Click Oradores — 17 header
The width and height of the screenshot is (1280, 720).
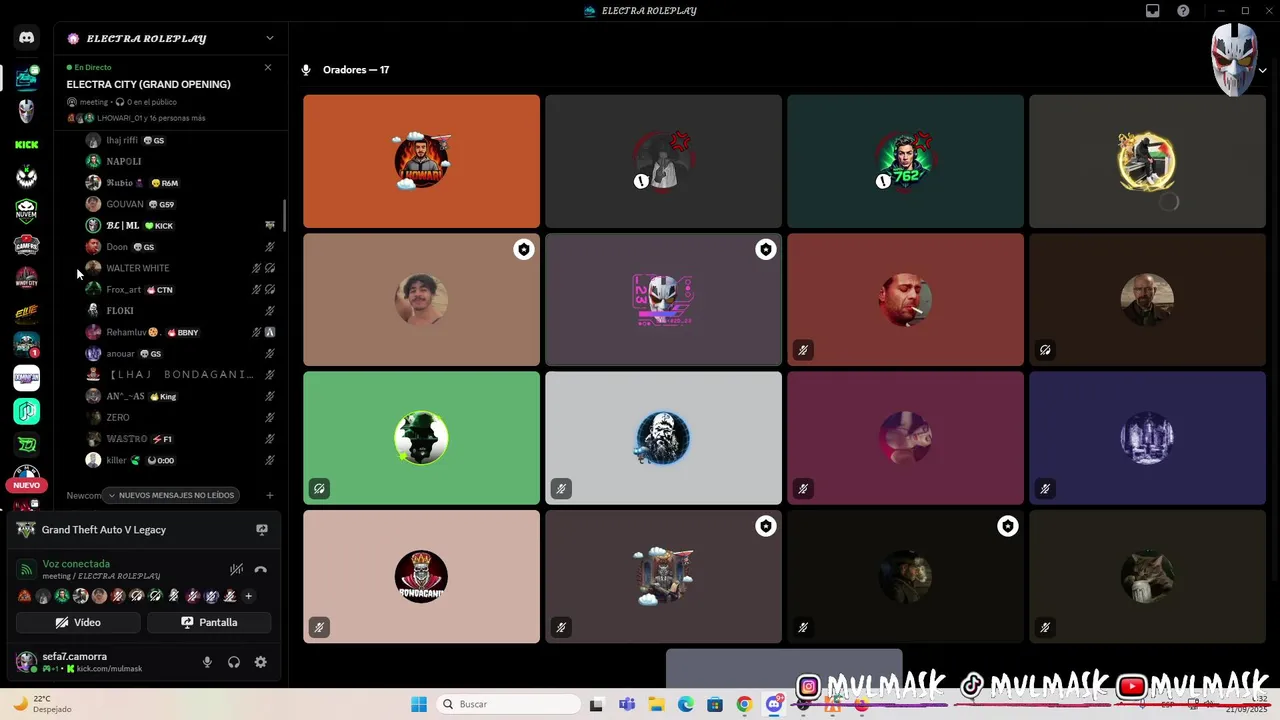pos(356,70)
